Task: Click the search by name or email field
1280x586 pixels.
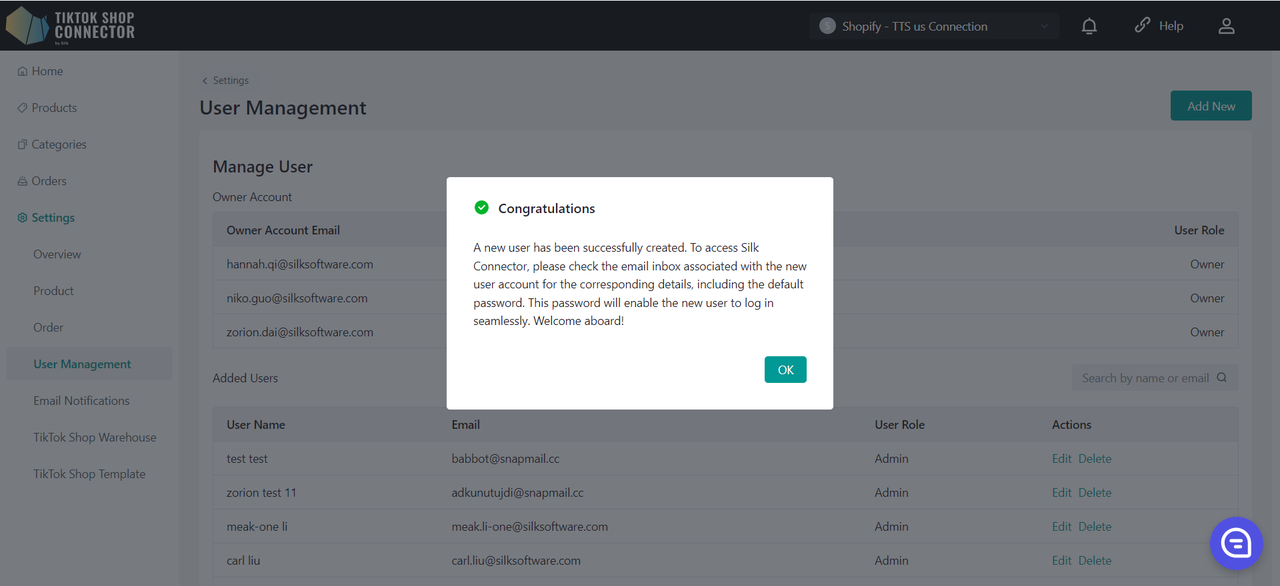Action: click(1144, 378)
